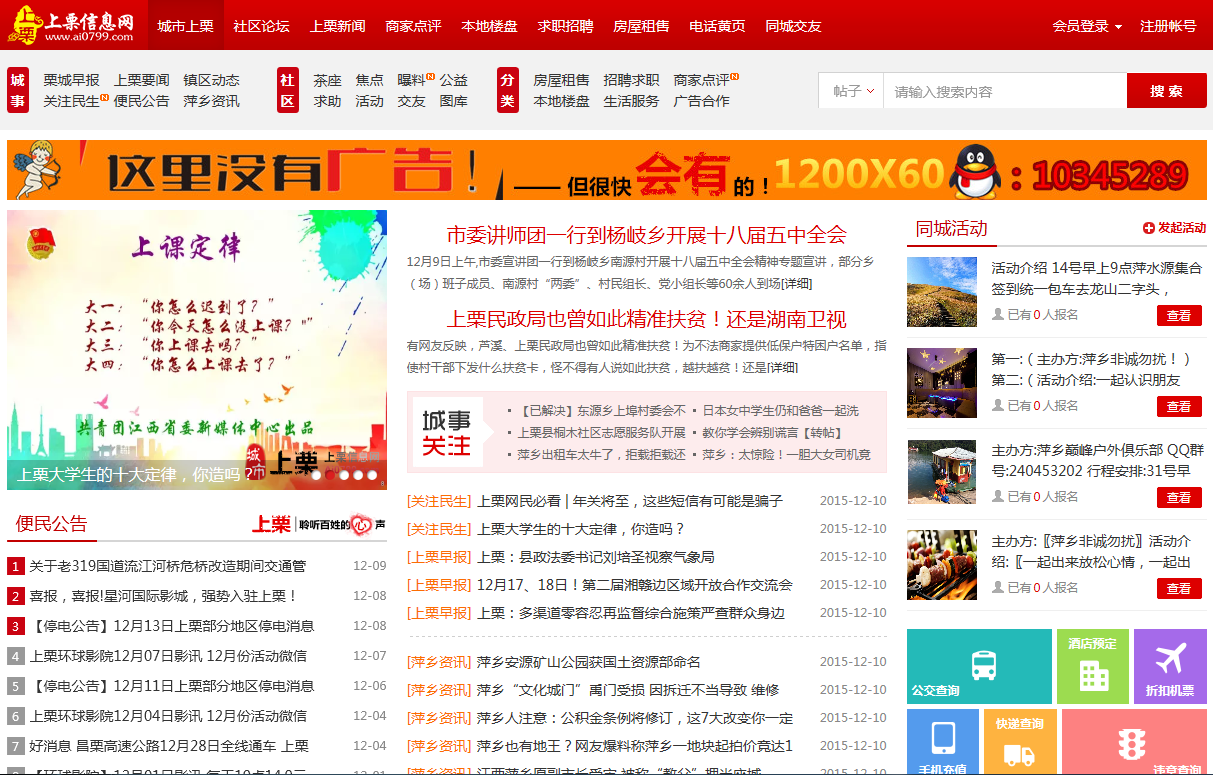Image resolution: width=1213 pixels, height=775 pixels.
Task: Focus the 请输入搜索内容 search field
Action: click(x=1005, y=91)
